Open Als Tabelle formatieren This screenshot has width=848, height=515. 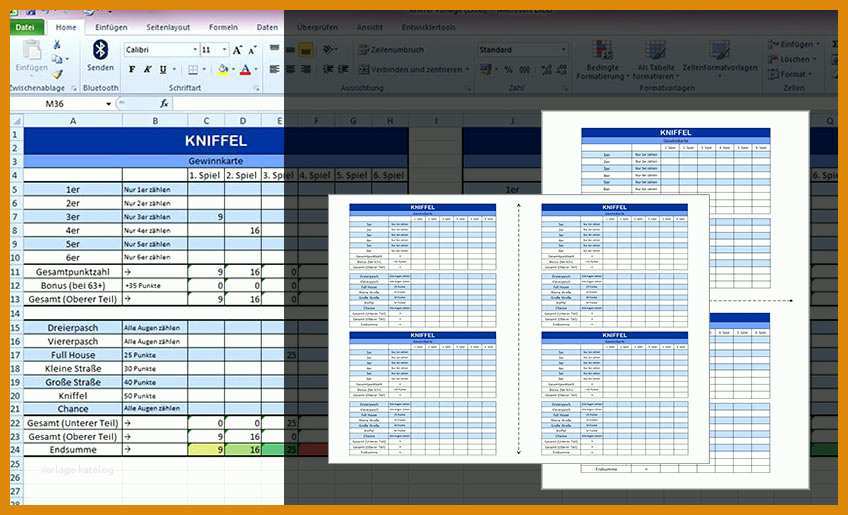pos(655,60)
